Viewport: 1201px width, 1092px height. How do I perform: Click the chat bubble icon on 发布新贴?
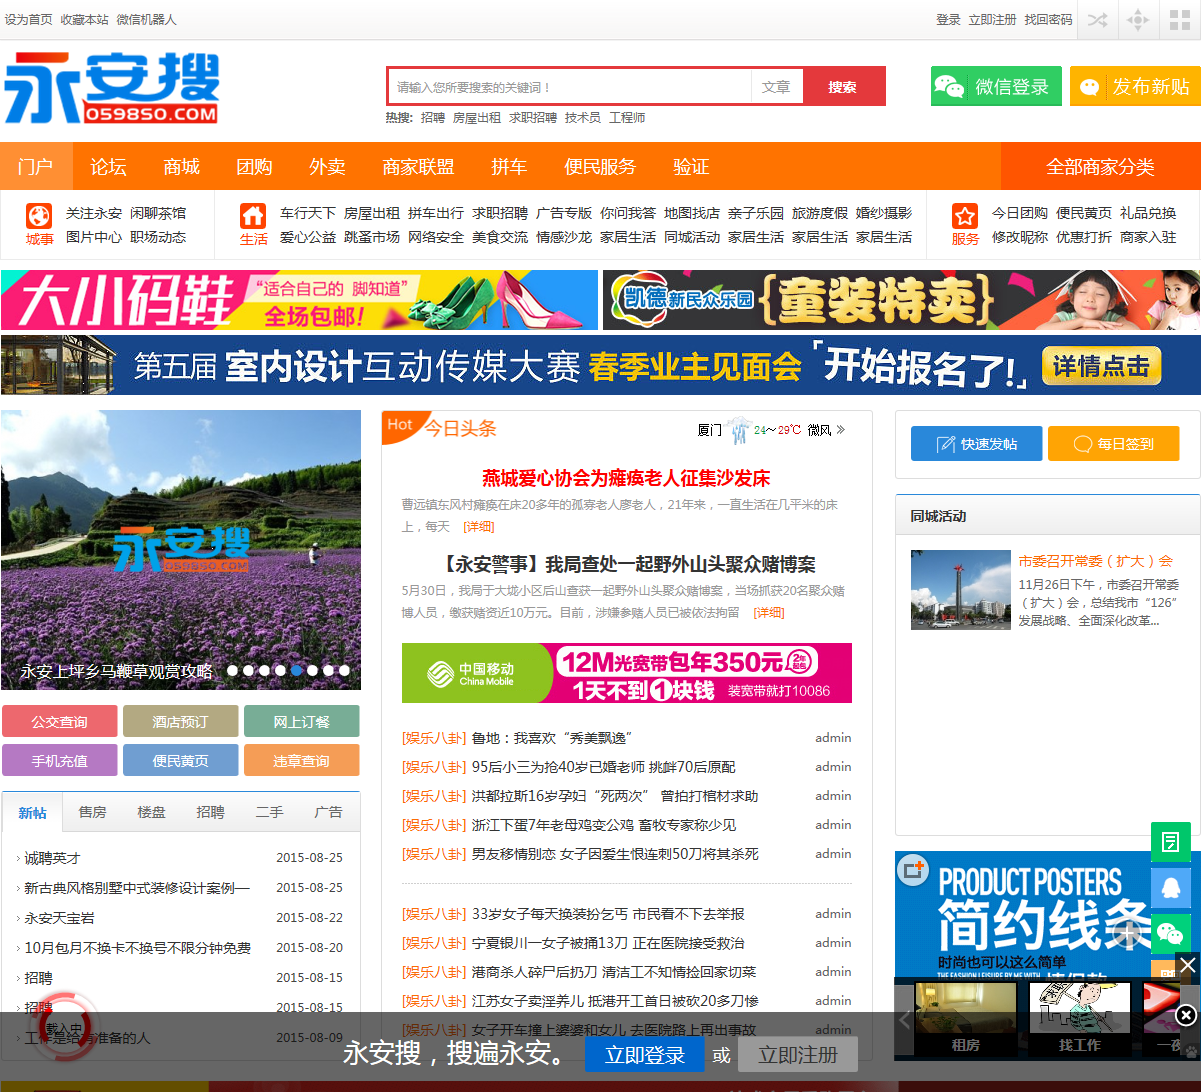pos(1088,87)
